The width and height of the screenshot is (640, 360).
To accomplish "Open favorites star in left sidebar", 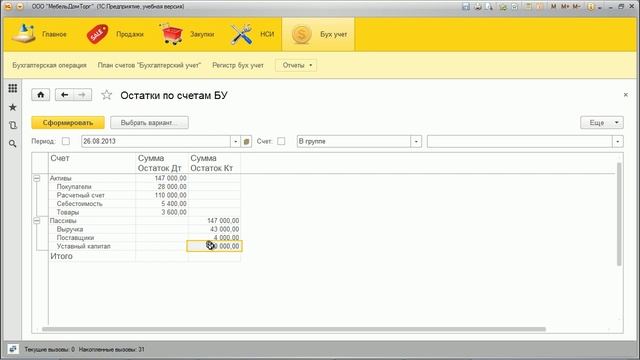I will point(13,107).
